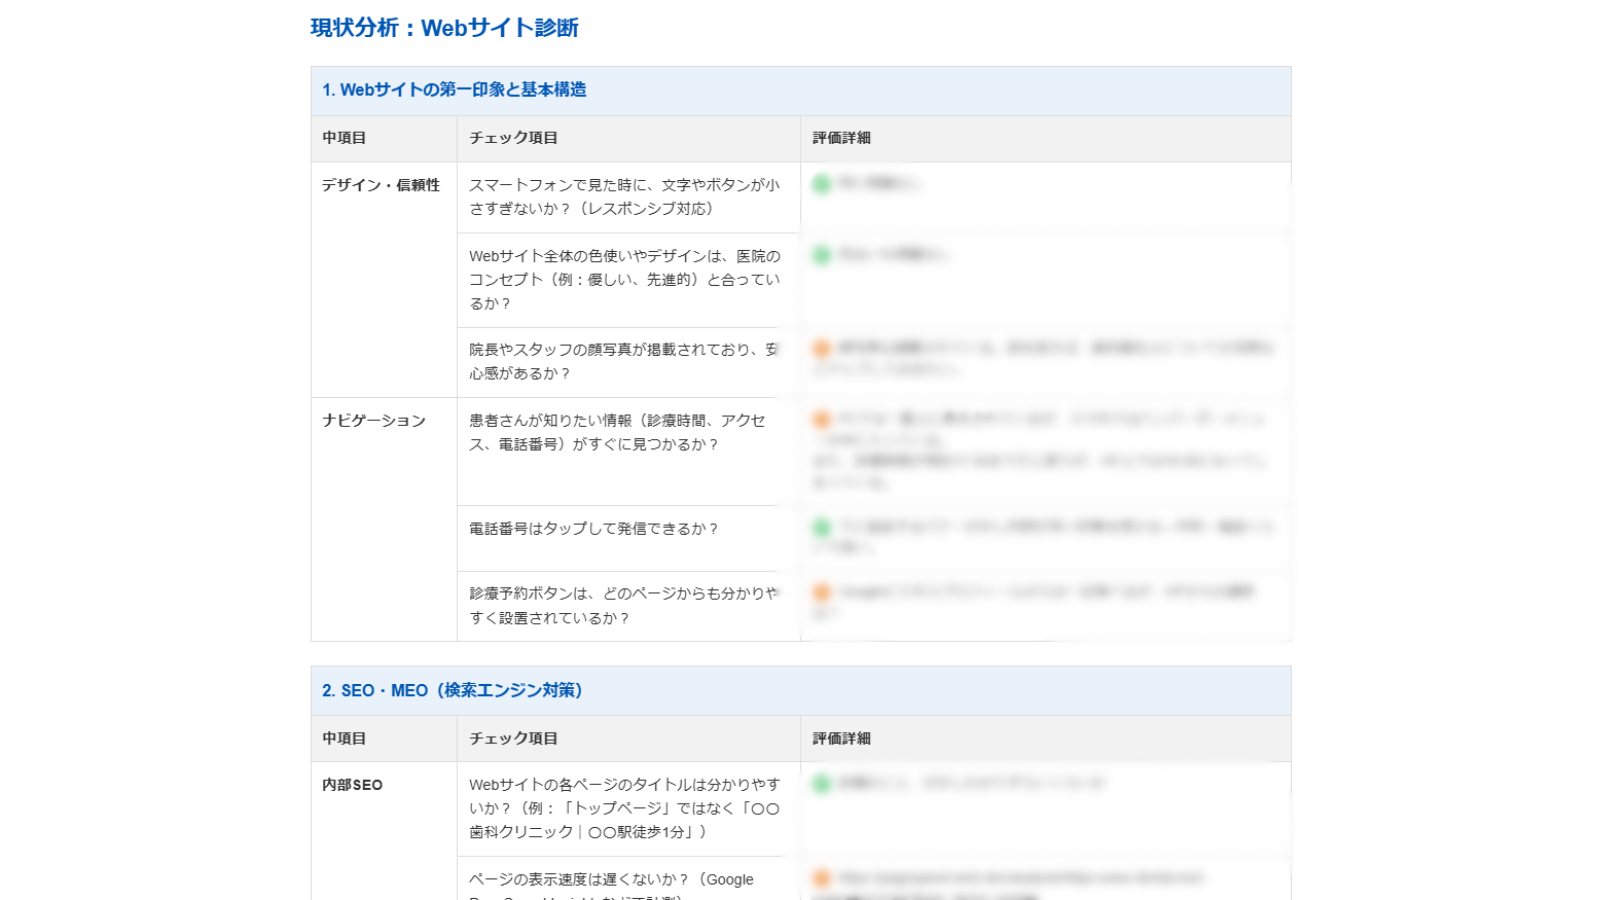Select the "評価詳細" column header in the SEO table
Viewport: 1600px width, 900px height.
pyautogui.click(x=841, y=738)
